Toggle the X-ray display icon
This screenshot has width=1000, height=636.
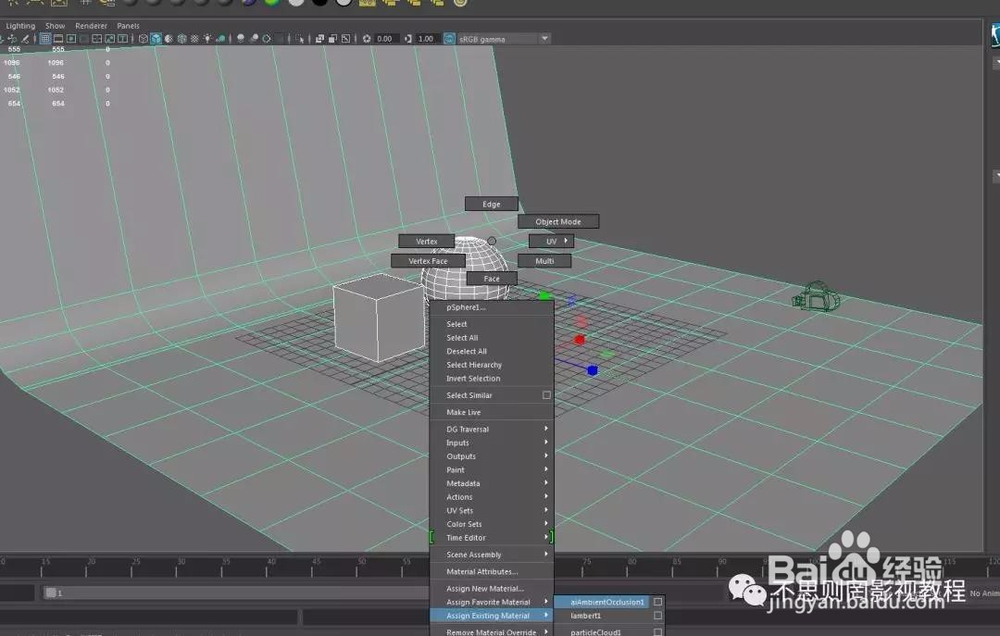coord(320,39)
